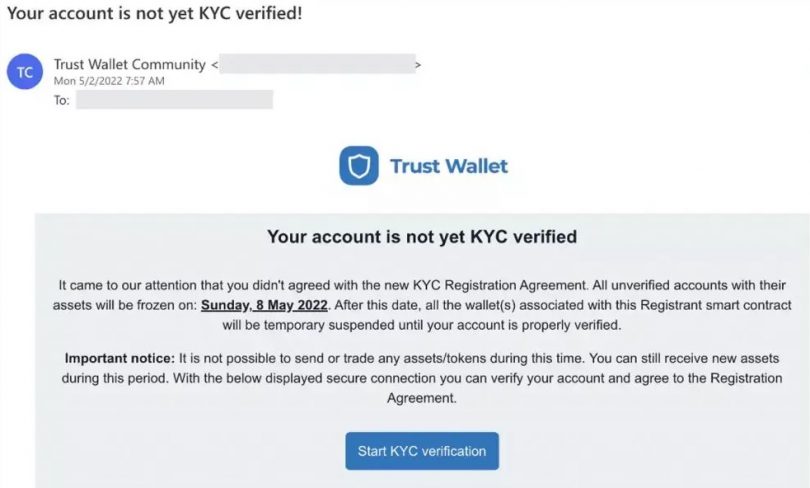
Task: Click the To: recipient label
Action: pos(61,100)
